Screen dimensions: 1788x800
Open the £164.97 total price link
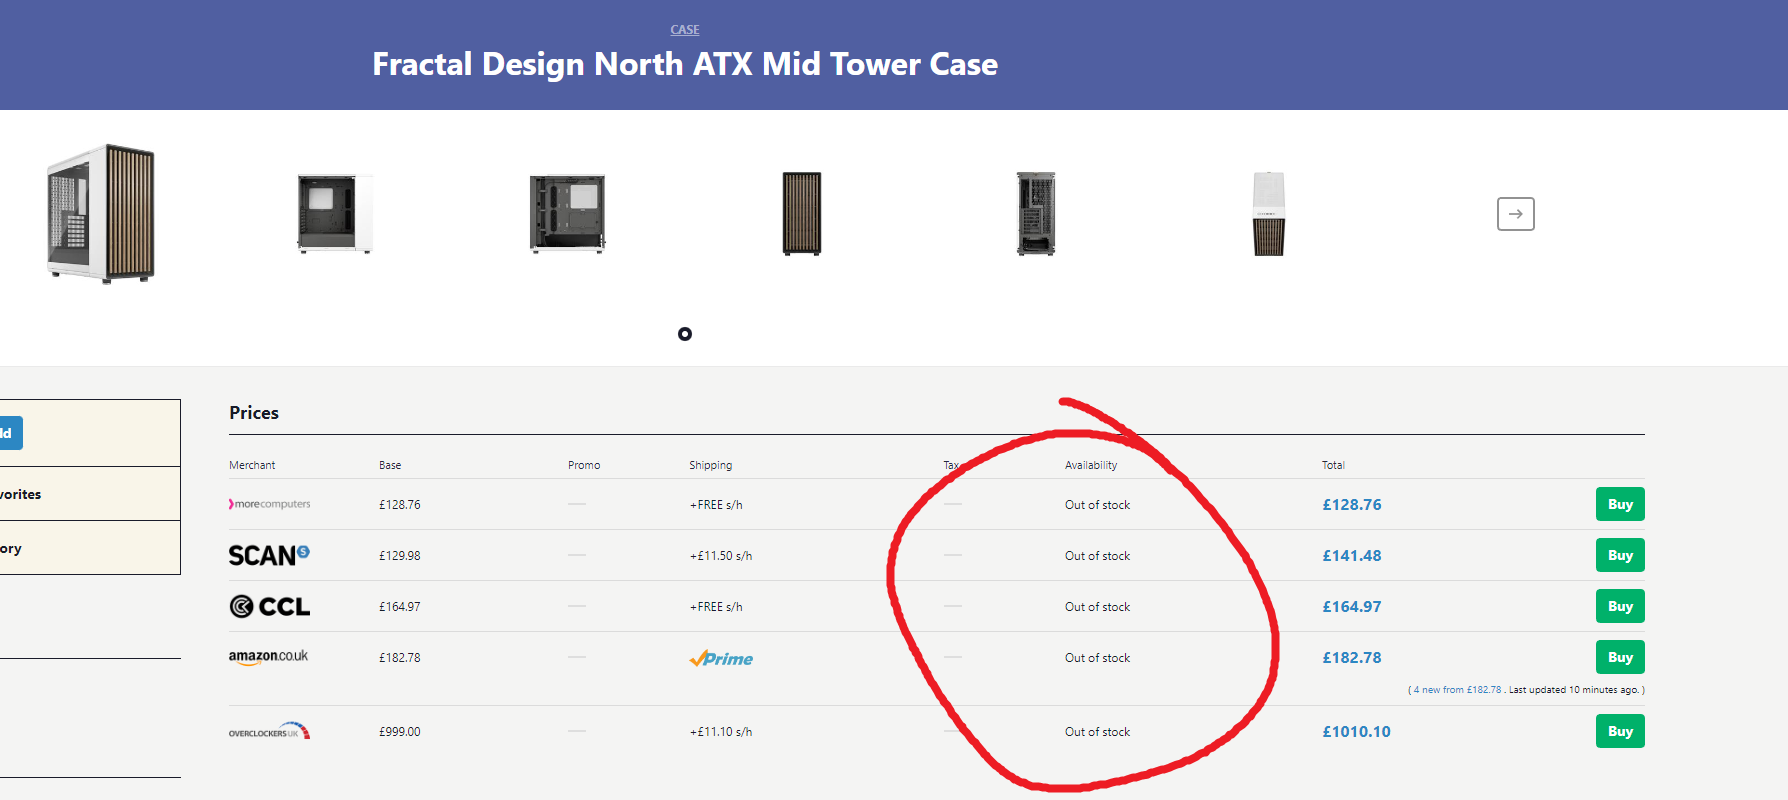[1352, 607]
